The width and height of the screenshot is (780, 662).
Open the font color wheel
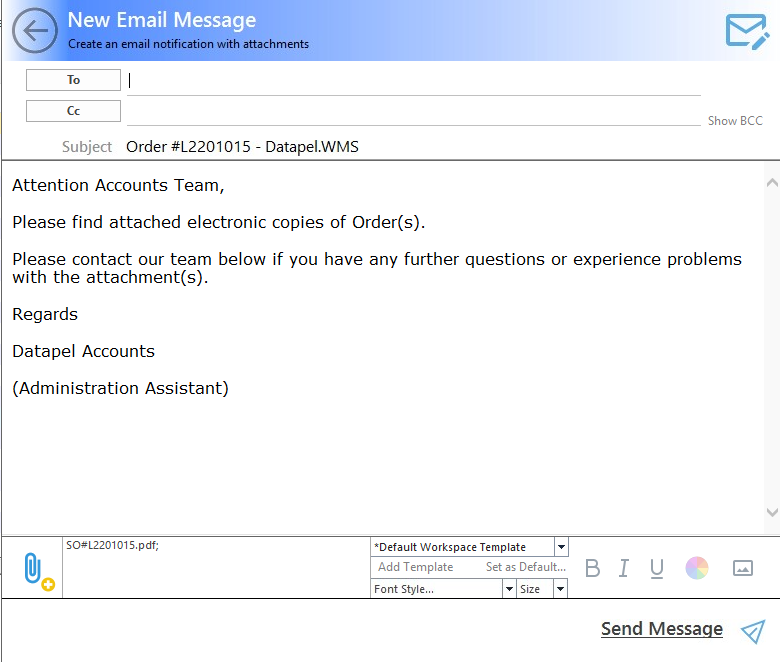(697, 567)
